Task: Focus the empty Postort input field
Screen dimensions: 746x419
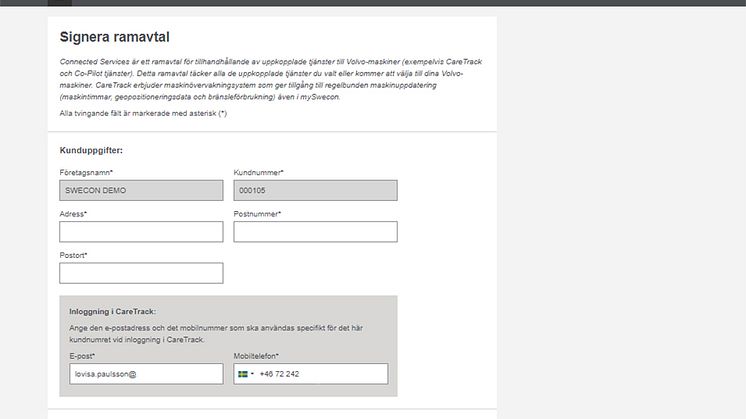Action: point(141,273)
